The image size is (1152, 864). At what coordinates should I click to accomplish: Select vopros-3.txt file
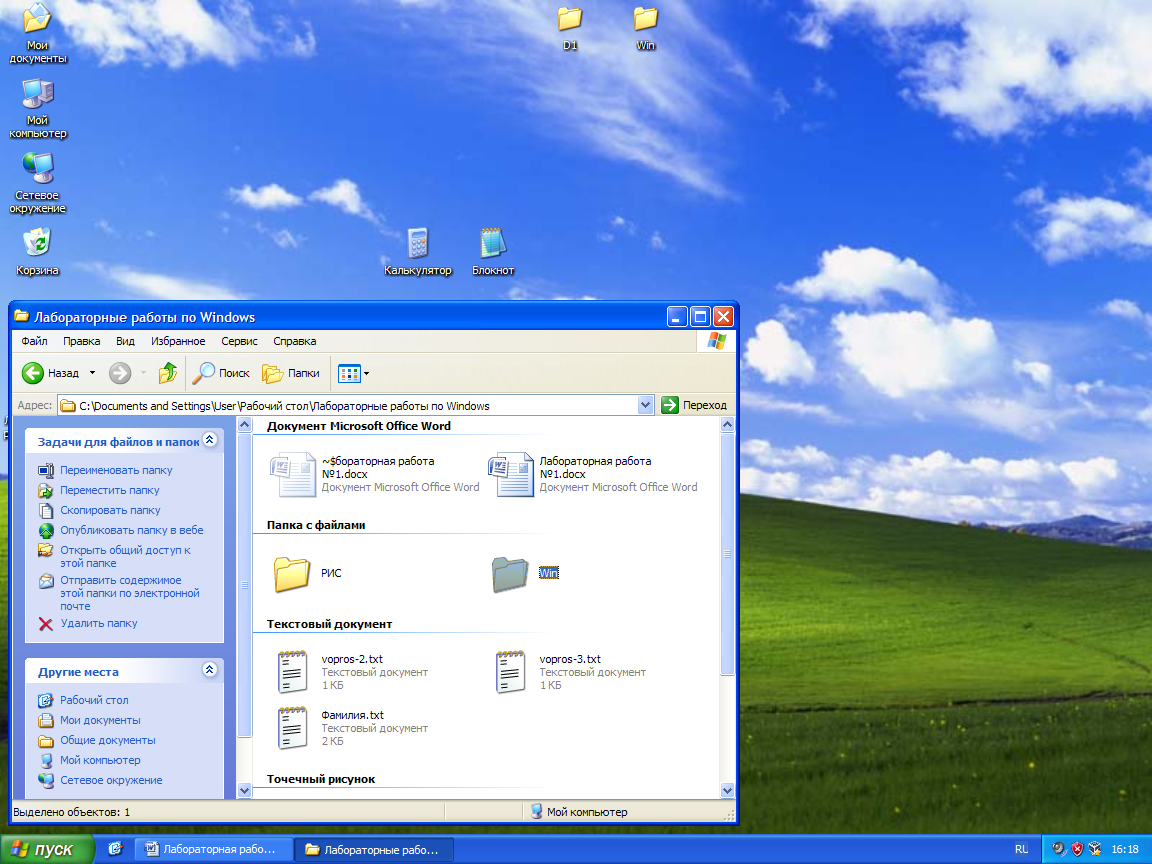point(570,672)
